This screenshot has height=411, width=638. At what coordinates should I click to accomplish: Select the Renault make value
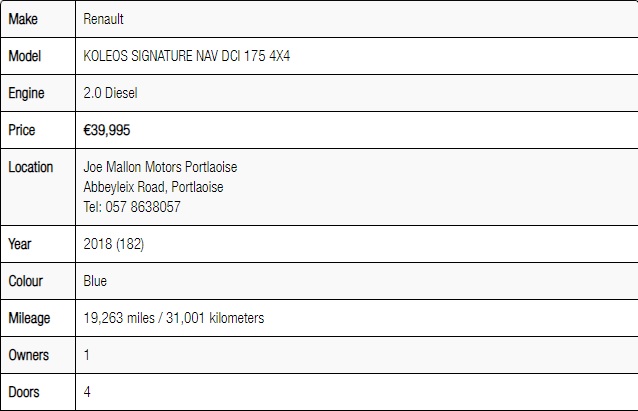pyautogui.click(x=103, y=19)
